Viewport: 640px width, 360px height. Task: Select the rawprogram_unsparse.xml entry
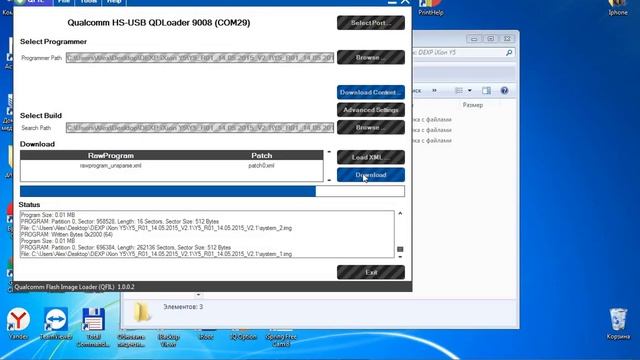111,166
